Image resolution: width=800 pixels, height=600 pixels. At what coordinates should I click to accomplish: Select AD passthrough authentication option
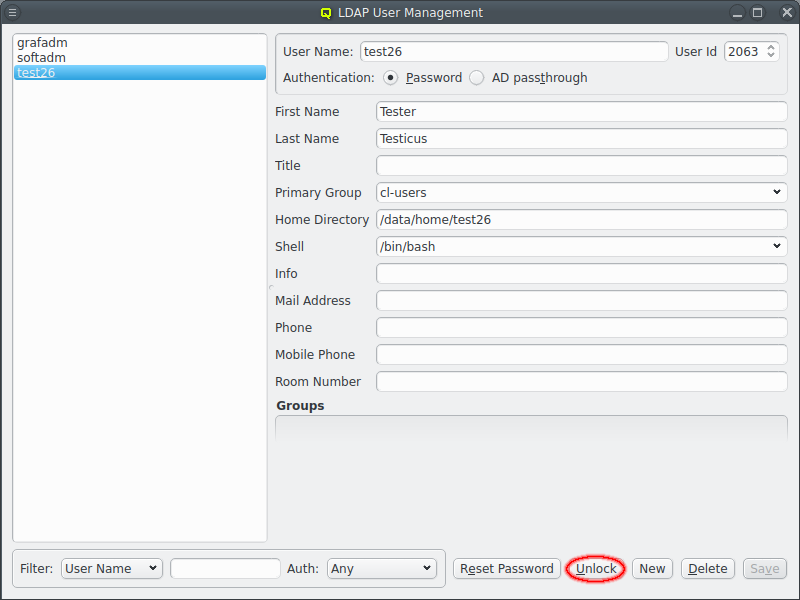[x=477, y=78]
